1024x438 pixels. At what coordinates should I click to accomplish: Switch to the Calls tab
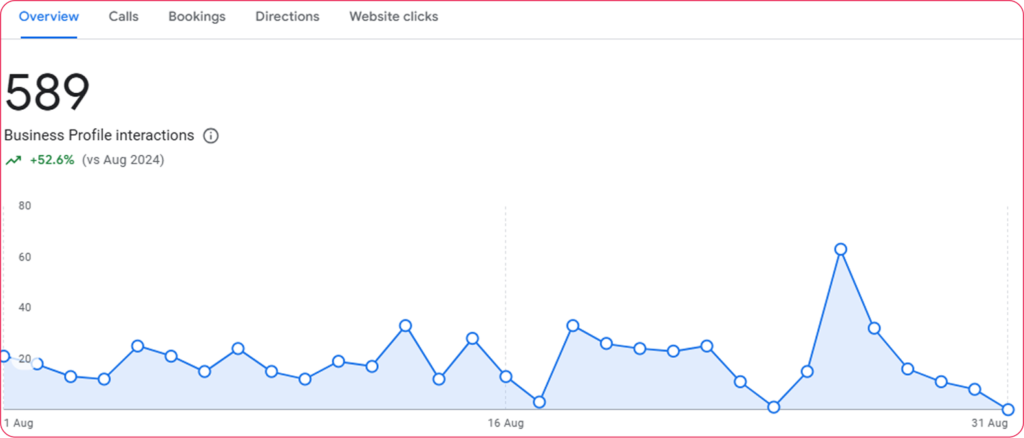123,17
